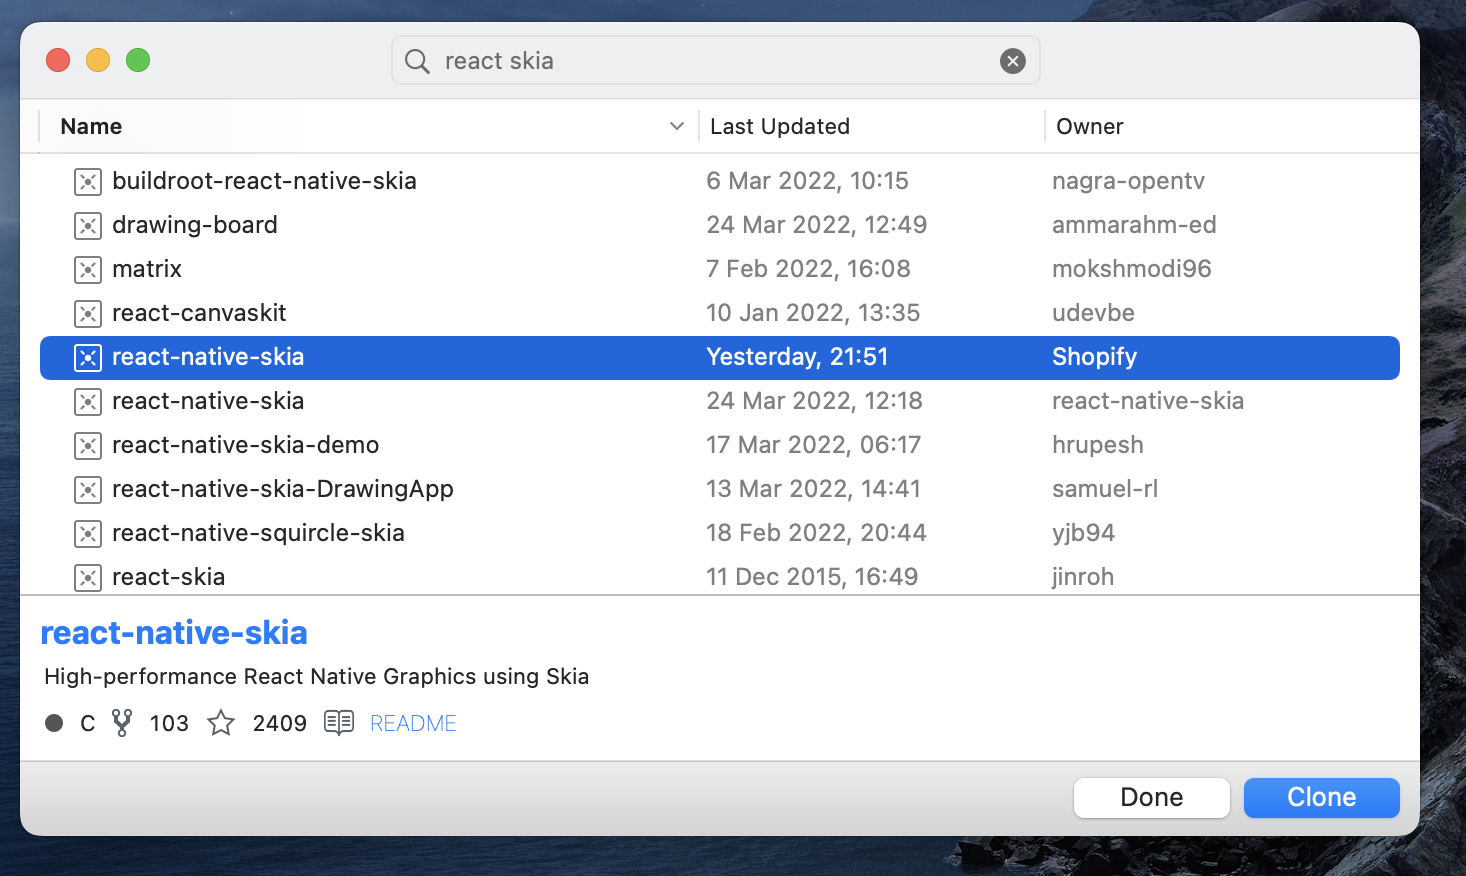Click owner Shopify in selected row
The image size is (1466, 876).
[x=1094, y=358]
